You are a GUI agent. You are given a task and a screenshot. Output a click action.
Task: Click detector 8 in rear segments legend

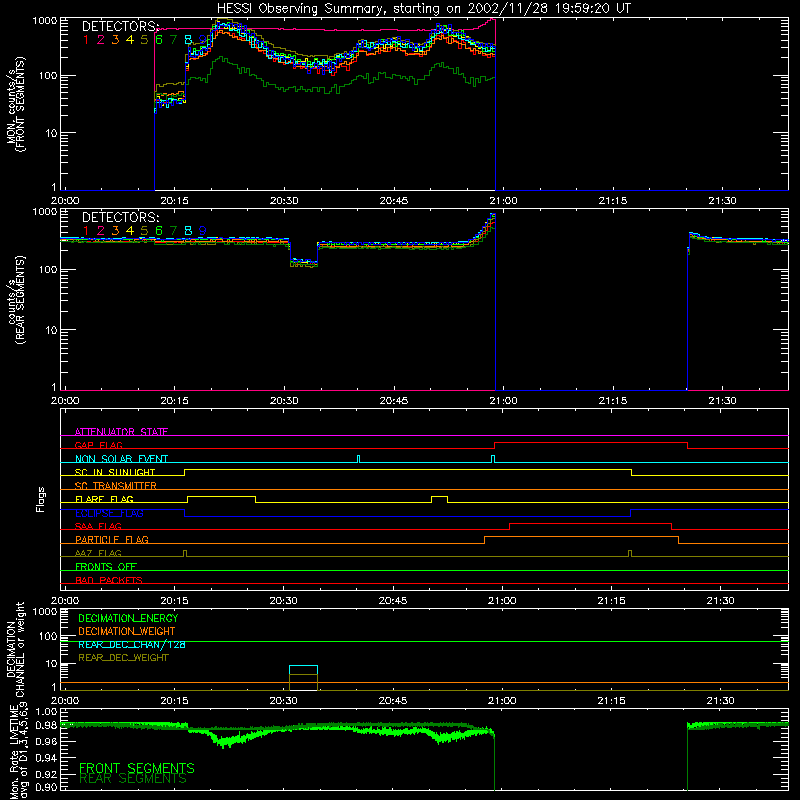tap(188, 231)
